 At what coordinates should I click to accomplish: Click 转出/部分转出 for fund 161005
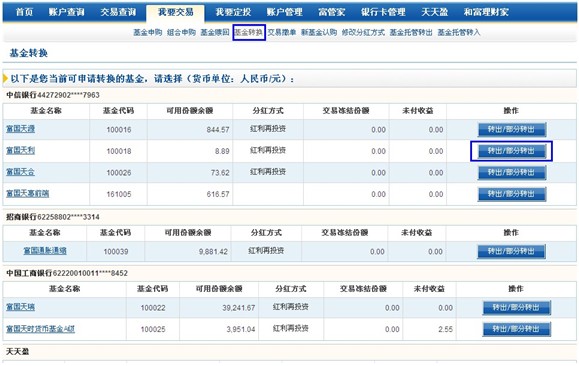point(511,194)
